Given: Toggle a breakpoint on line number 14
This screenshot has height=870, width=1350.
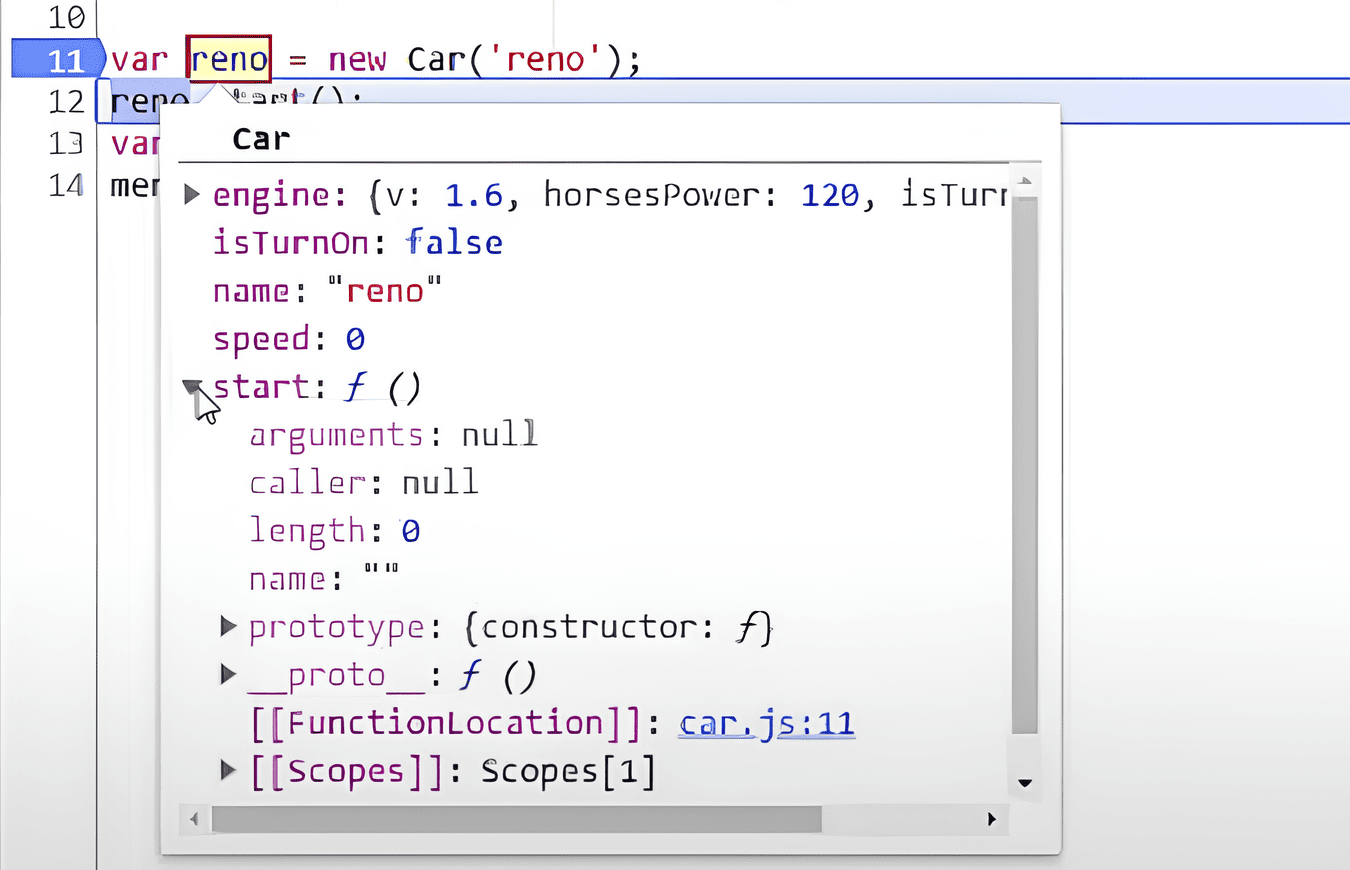Looking at the screenshot, I should 66,186.
